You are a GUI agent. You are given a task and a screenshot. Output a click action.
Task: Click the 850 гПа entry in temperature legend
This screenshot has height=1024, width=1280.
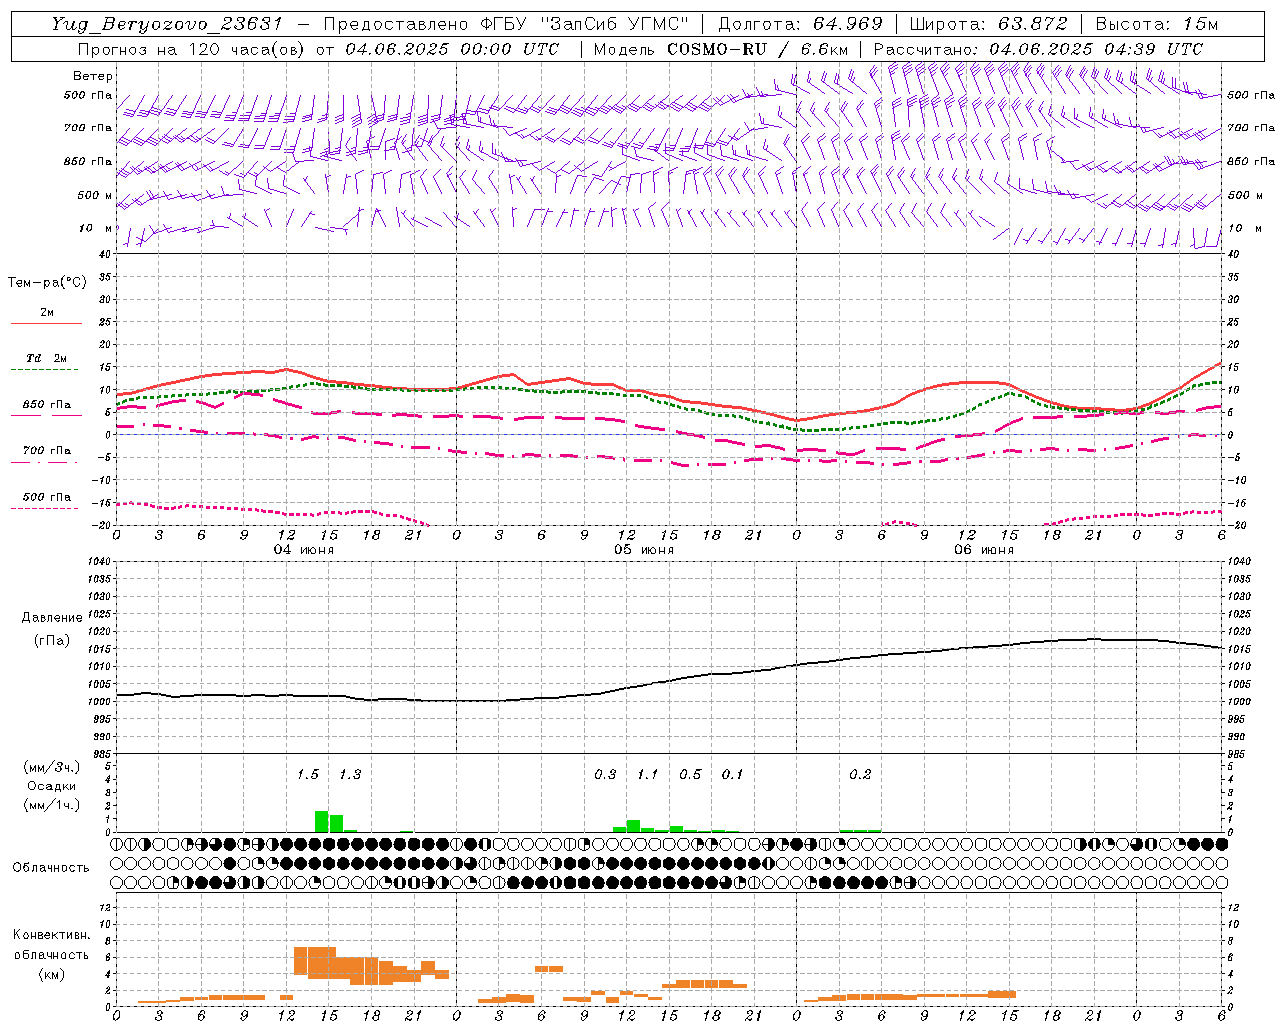pyautogui.click(x=47, y=405)
